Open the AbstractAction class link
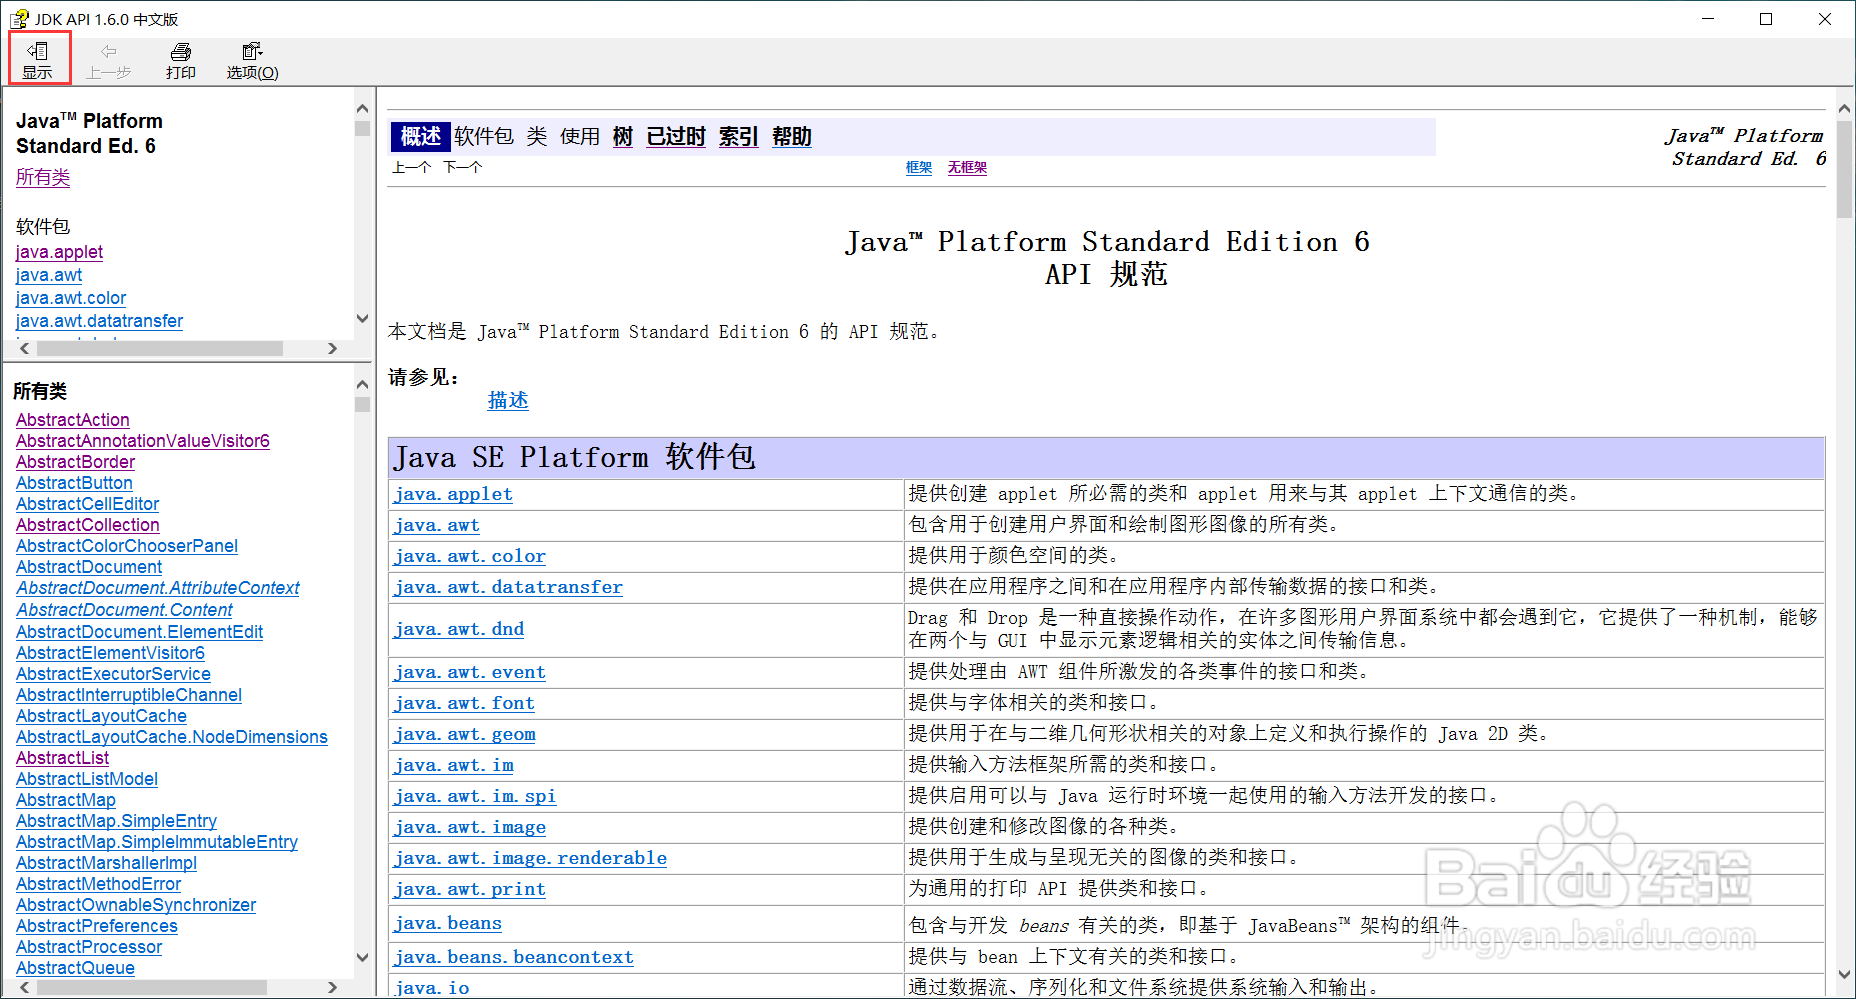Image resolution: width=1856 pixels, height=999 pixels. point(72,419)
